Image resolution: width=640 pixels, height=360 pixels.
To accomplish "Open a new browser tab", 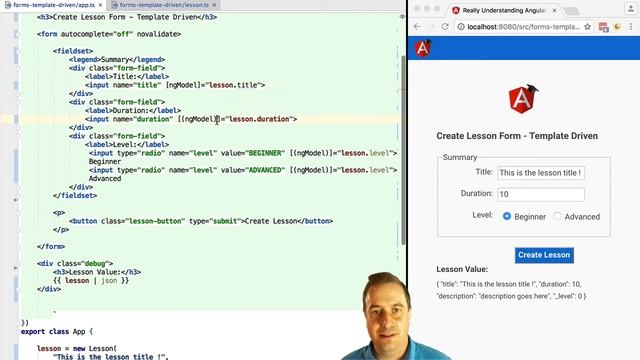I will [x=571, y=11].
